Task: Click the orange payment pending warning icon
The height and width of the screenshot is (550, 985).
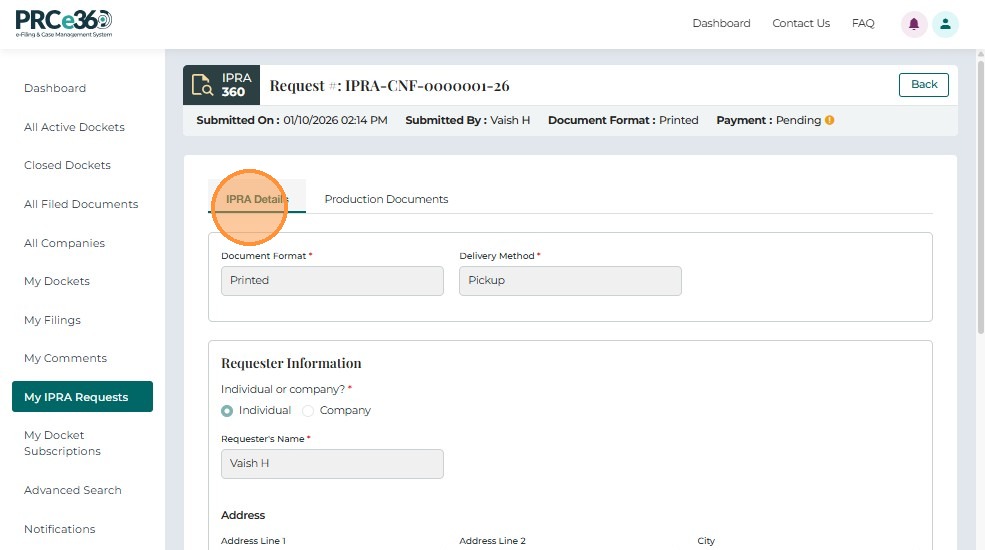Action: pyautogui.click(x=829, y=120)
